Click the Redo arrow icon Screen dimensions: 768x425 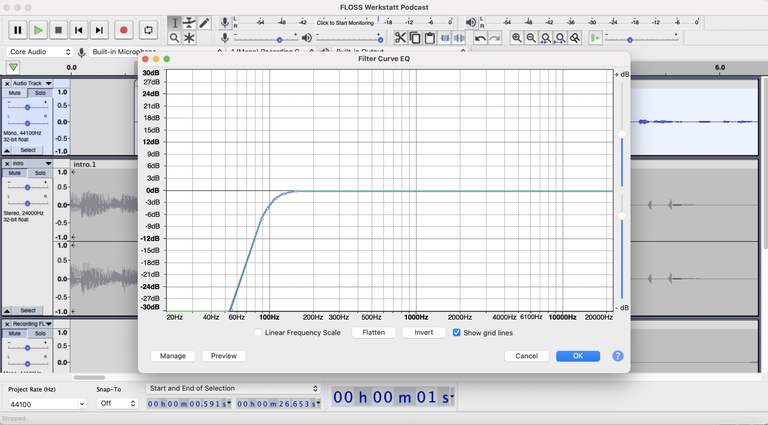(495, 39)
